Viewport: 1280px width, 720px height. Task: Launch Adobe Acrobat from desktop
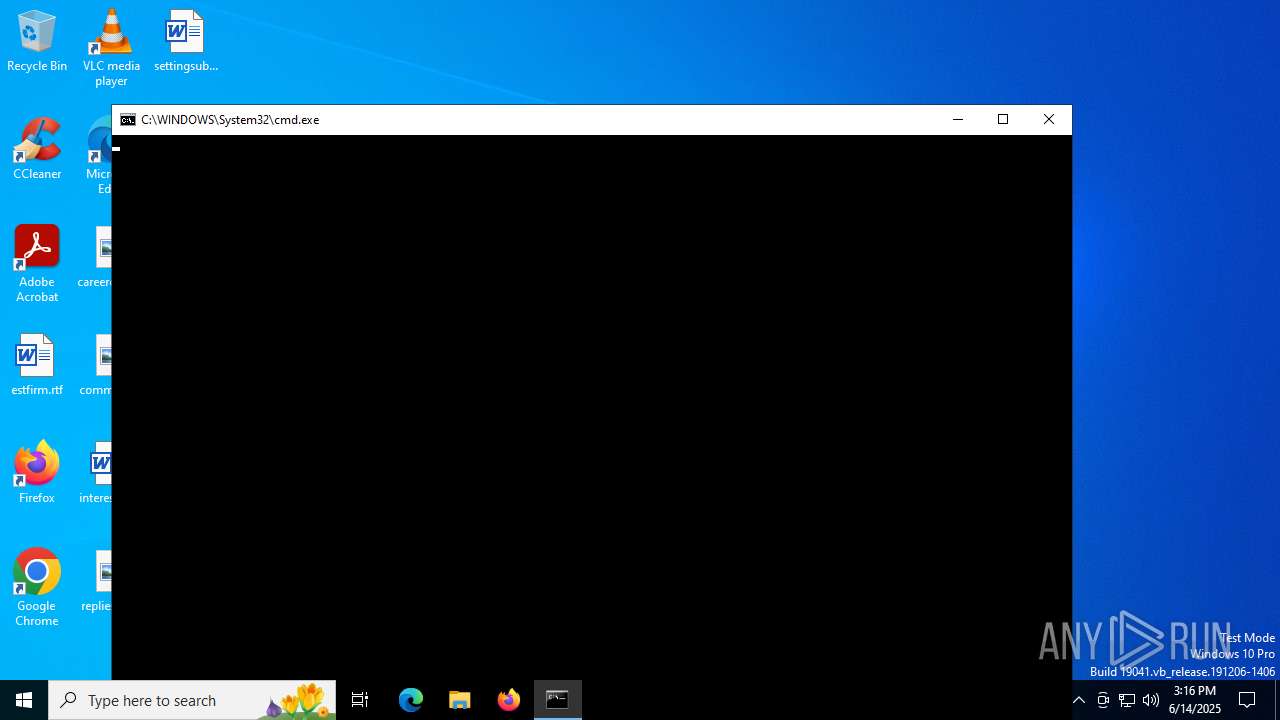click(37, 264)
